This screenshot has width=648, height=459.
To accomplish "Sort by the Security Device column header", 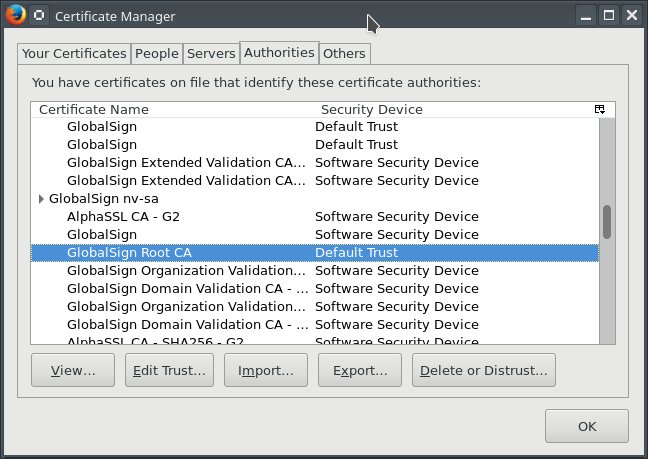I will coord(371,109).
